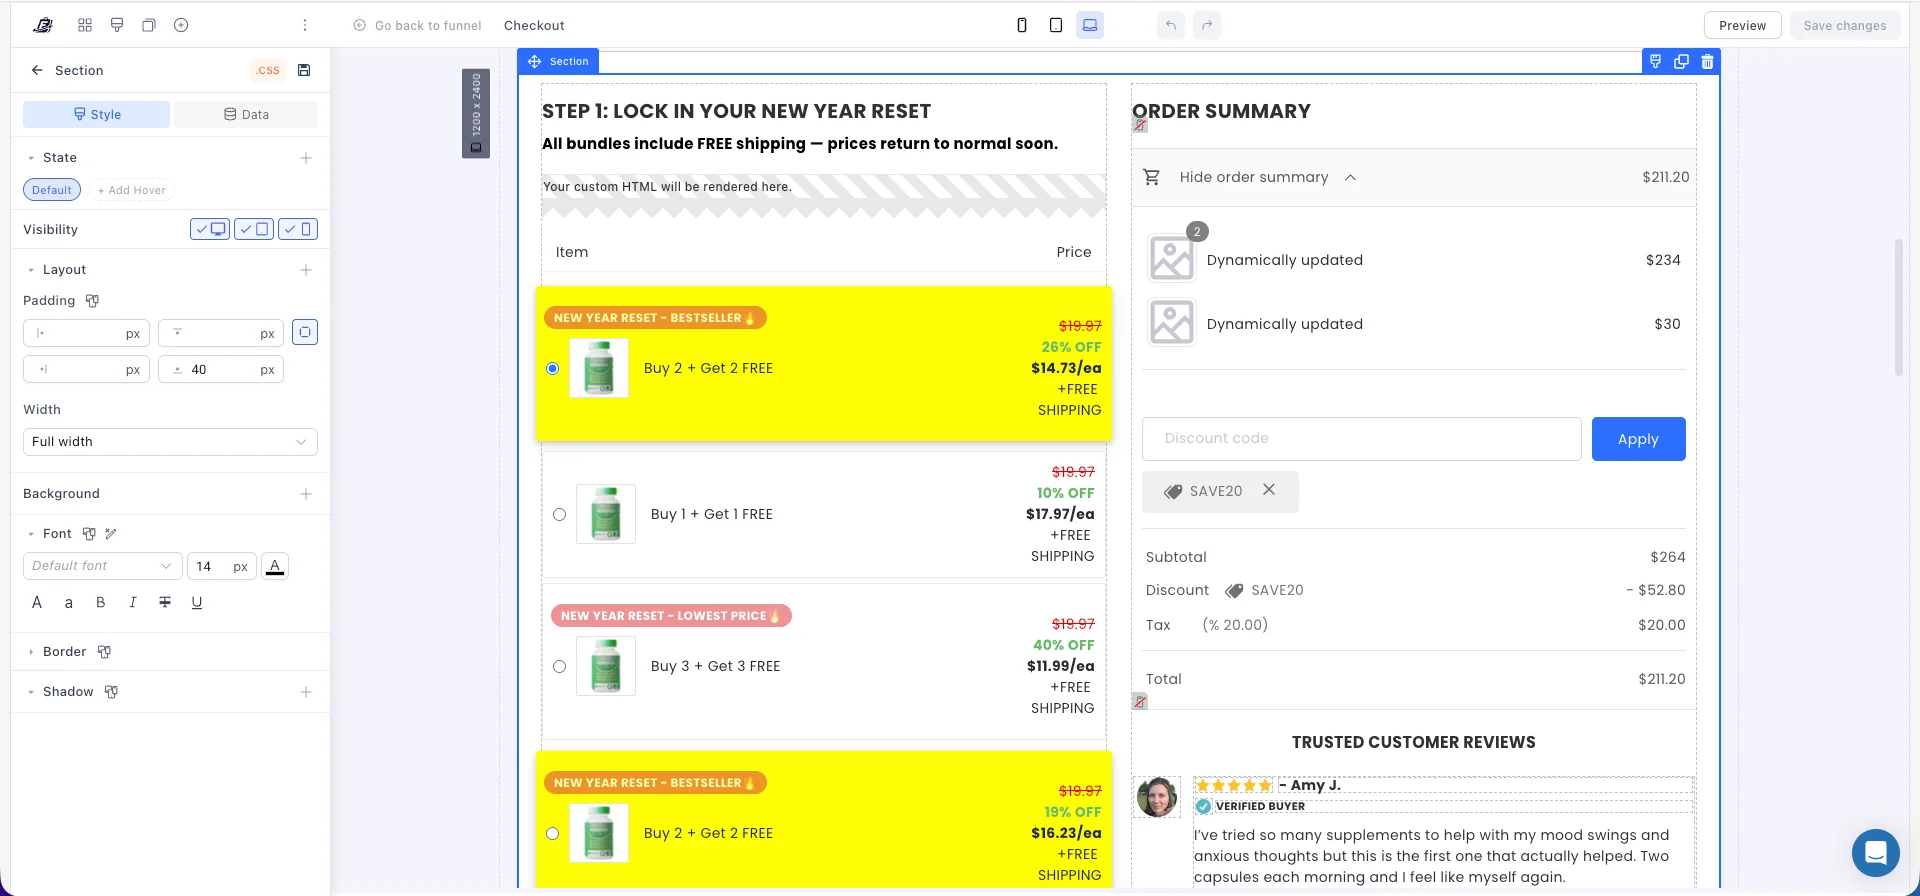Click the Border style-copy icon
The width and height of the screenshot is (1920, 896).
click(x=104, y=652)
